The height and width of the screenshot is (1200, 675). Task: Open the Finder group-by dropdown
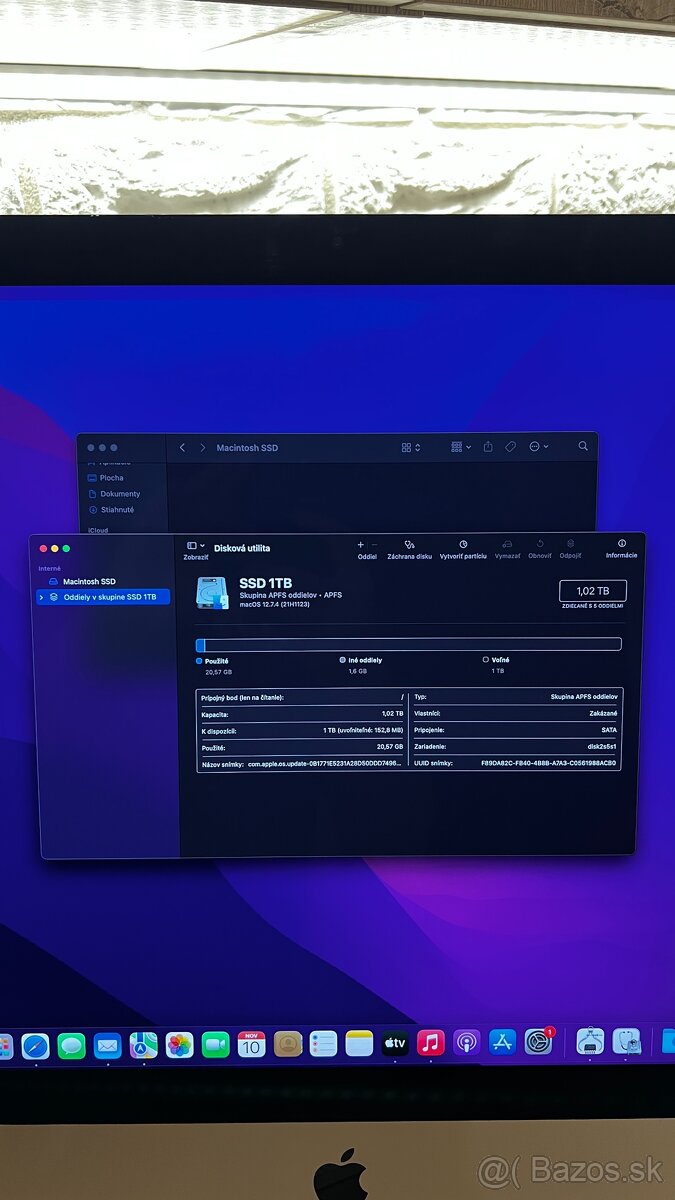coord(461,447)
